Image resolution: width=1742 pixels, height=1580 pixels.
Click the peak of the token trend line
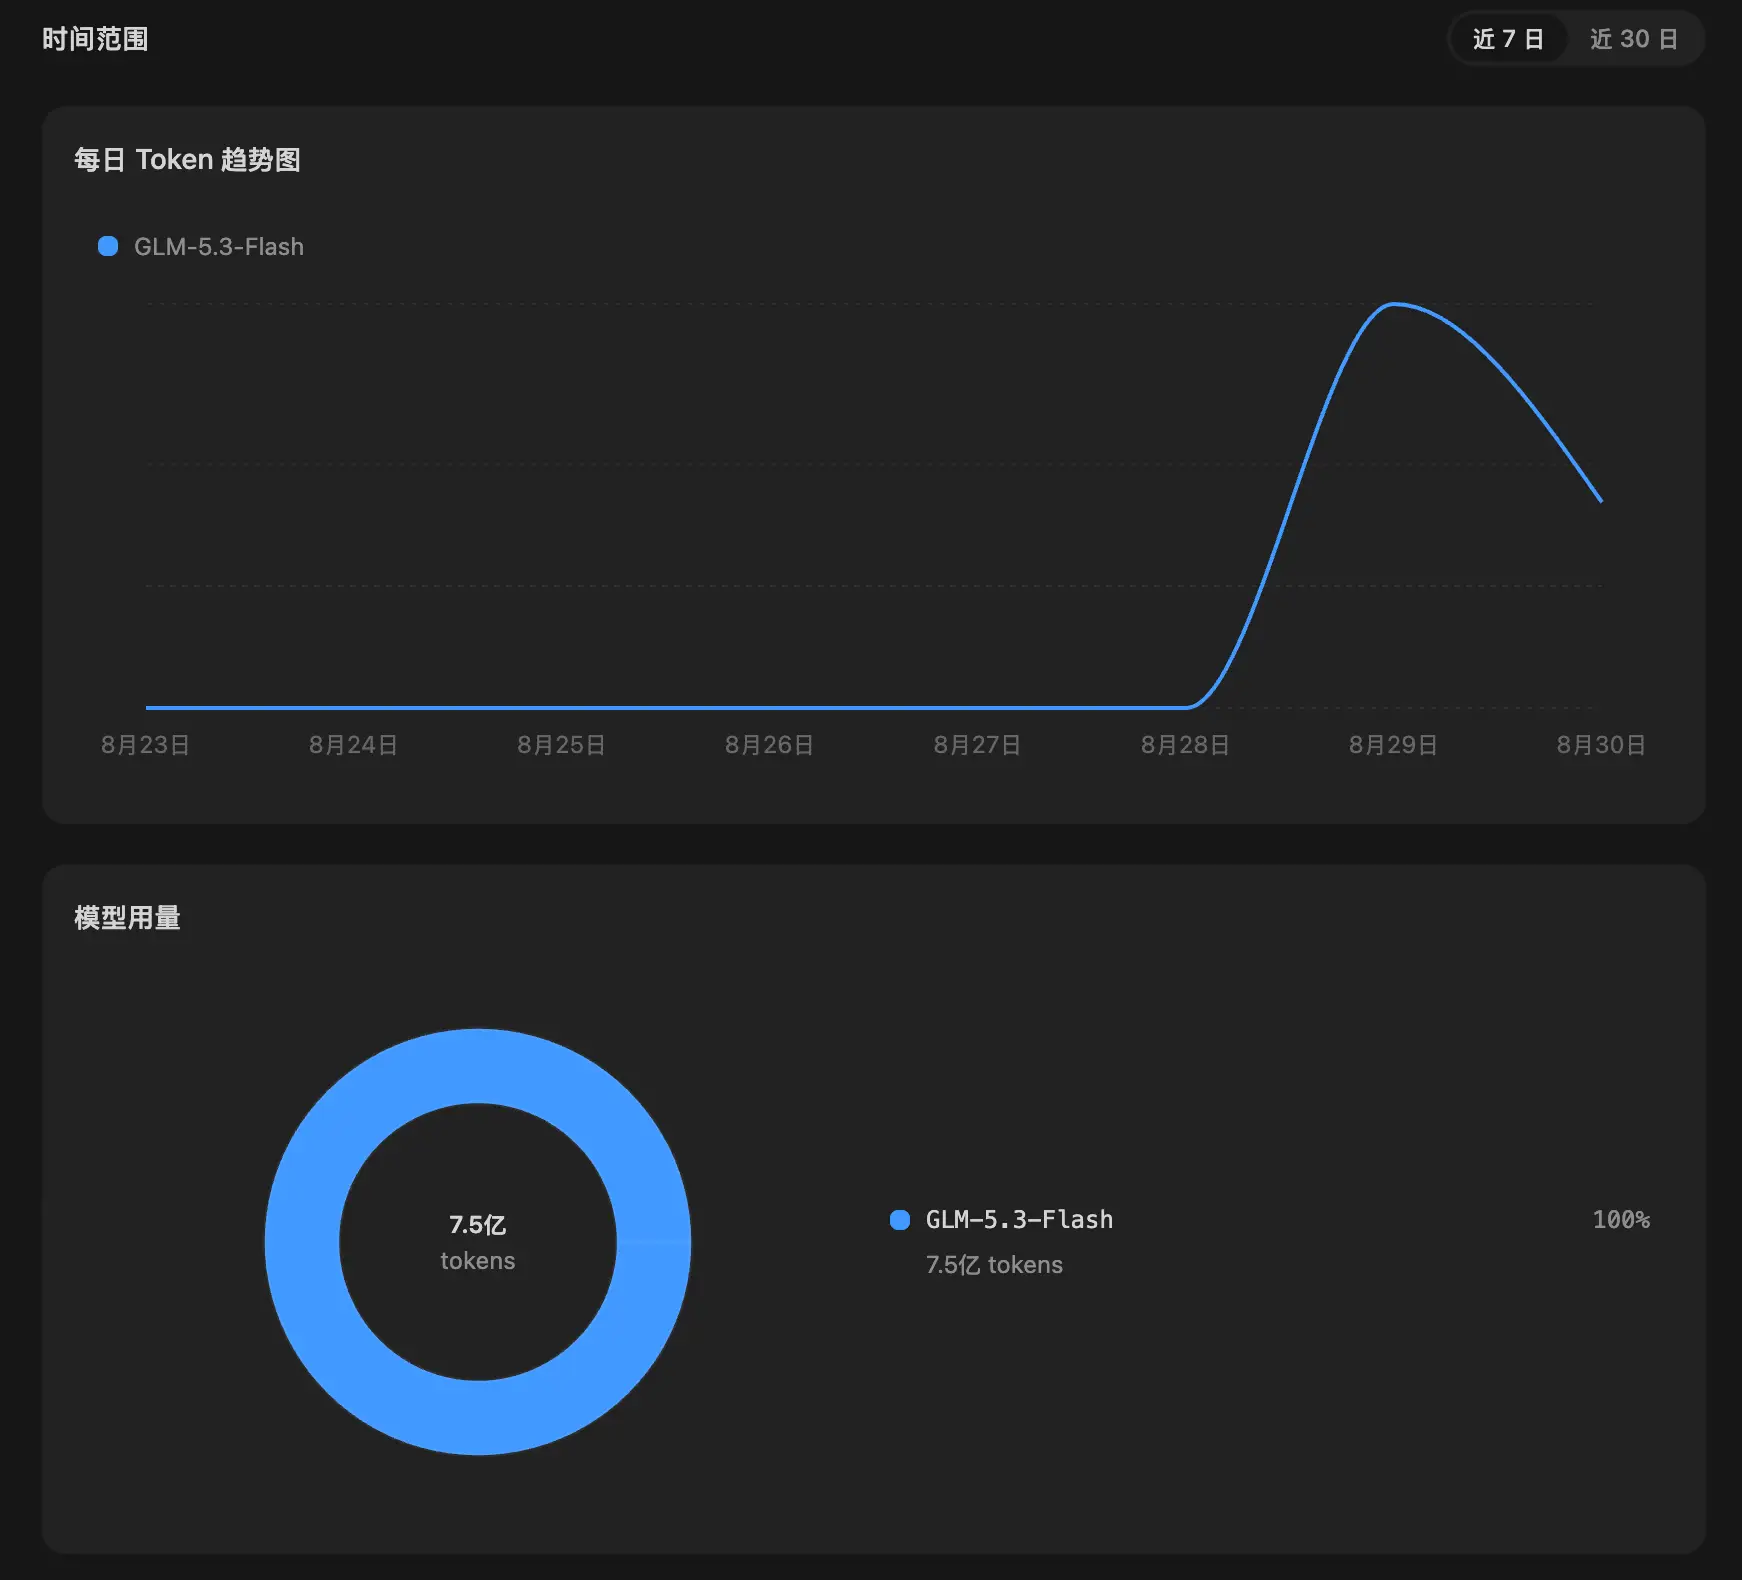pyautogui.click(x=1393, y=304)
